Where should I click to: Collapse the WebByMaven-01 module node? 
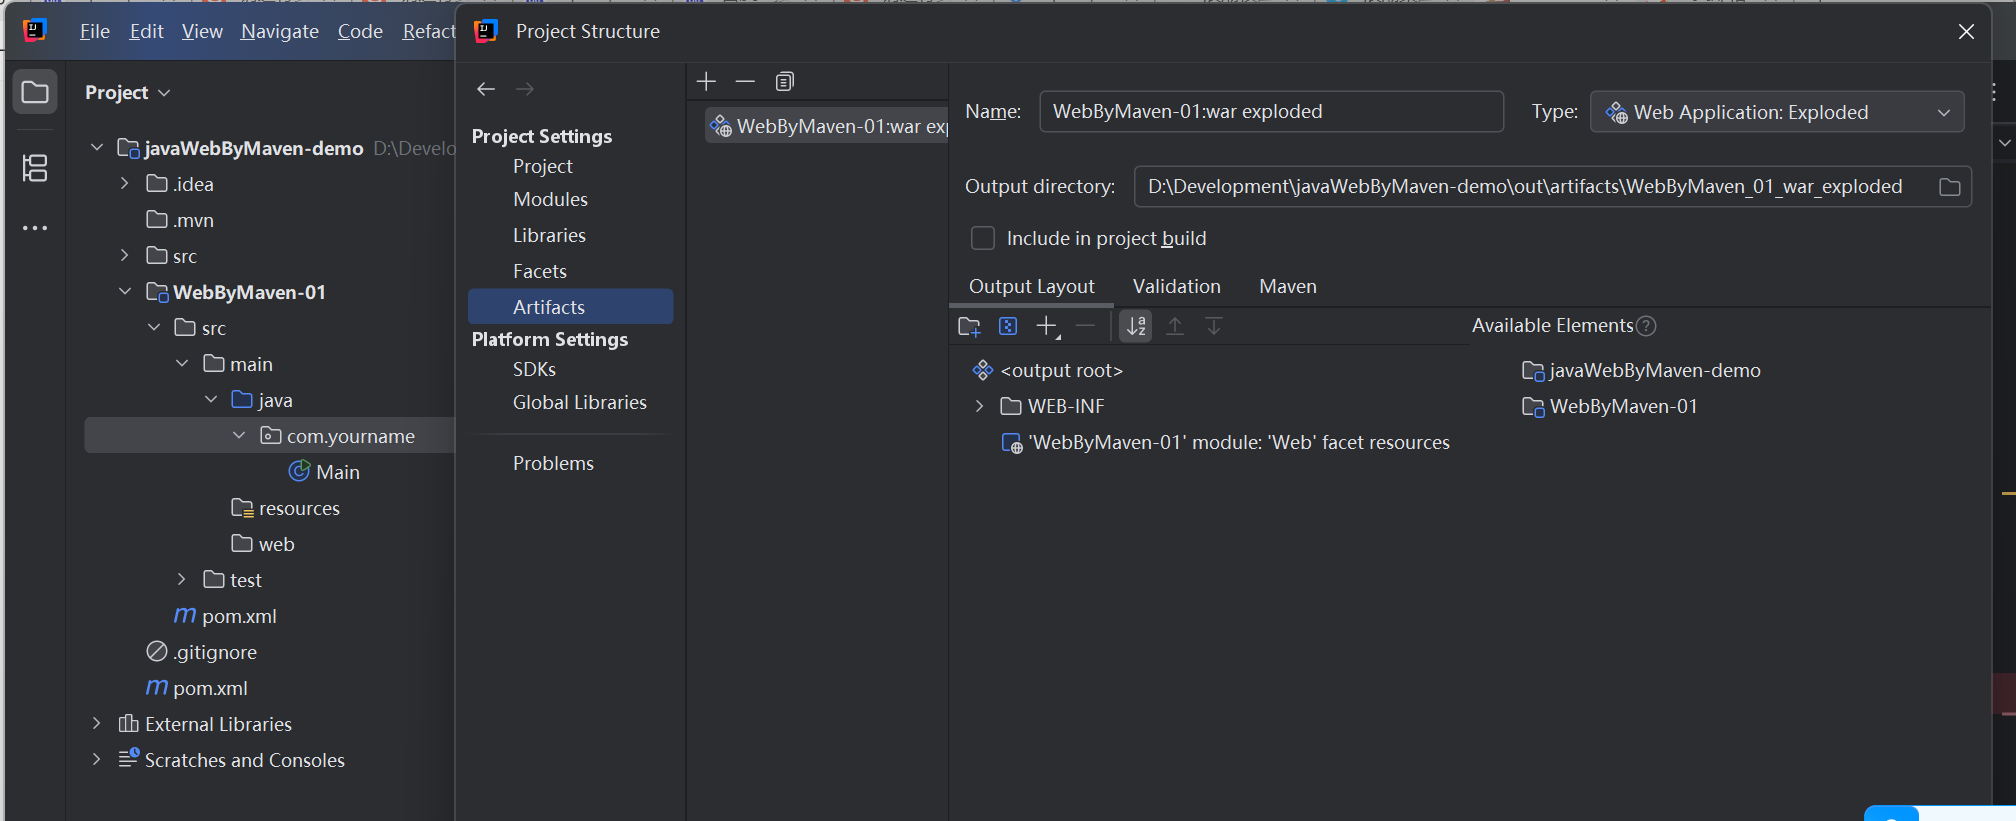tap(125, 291)
